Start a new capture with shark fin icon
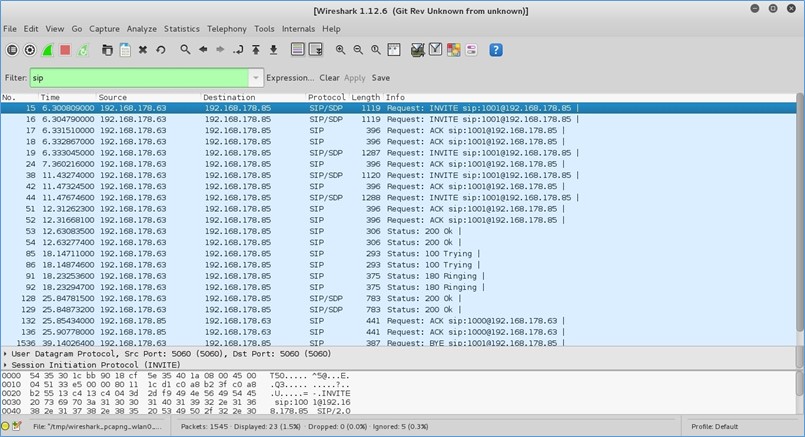Viewport: 805px width, 437px height. pyautogui.click(x=47, y=50)
